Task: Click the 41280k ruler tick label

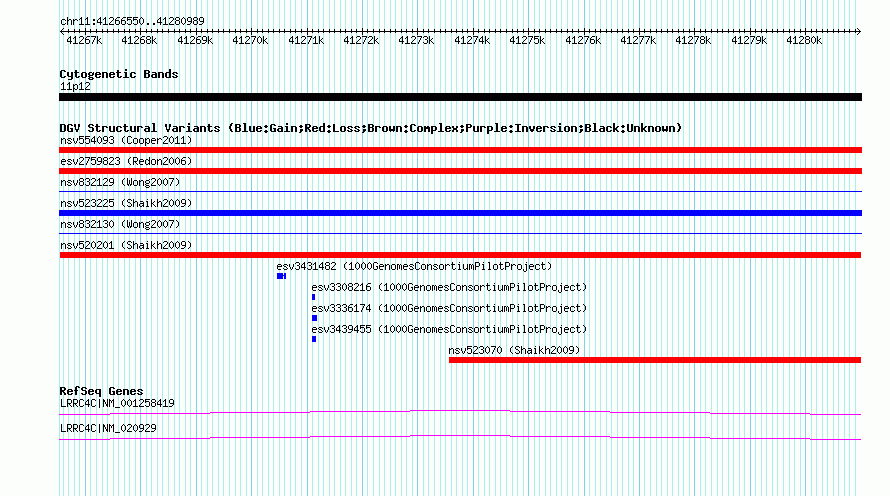Action: [804, 40]
